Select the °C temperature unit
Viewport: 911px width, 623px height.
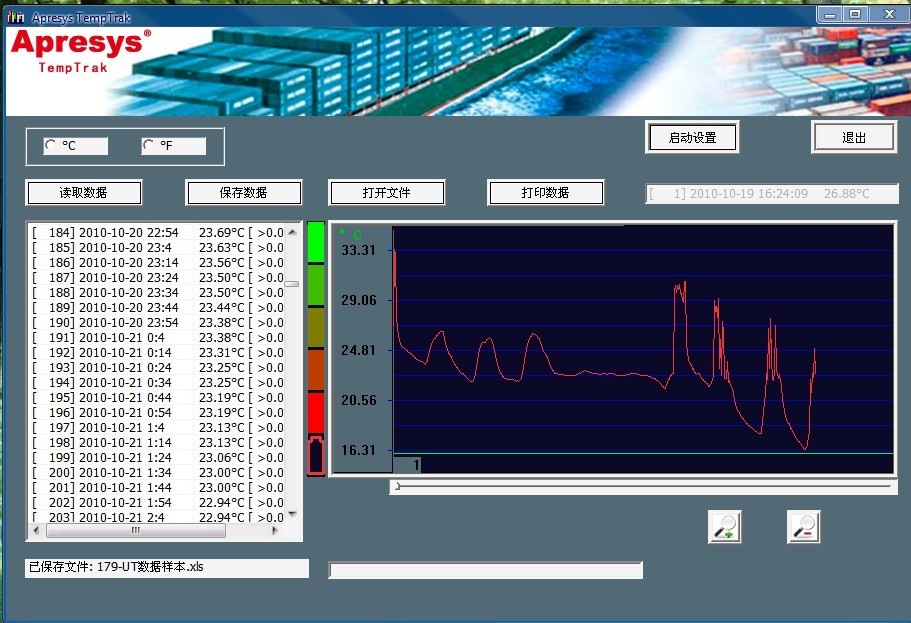pyautogui.click(x=50, y=146)
